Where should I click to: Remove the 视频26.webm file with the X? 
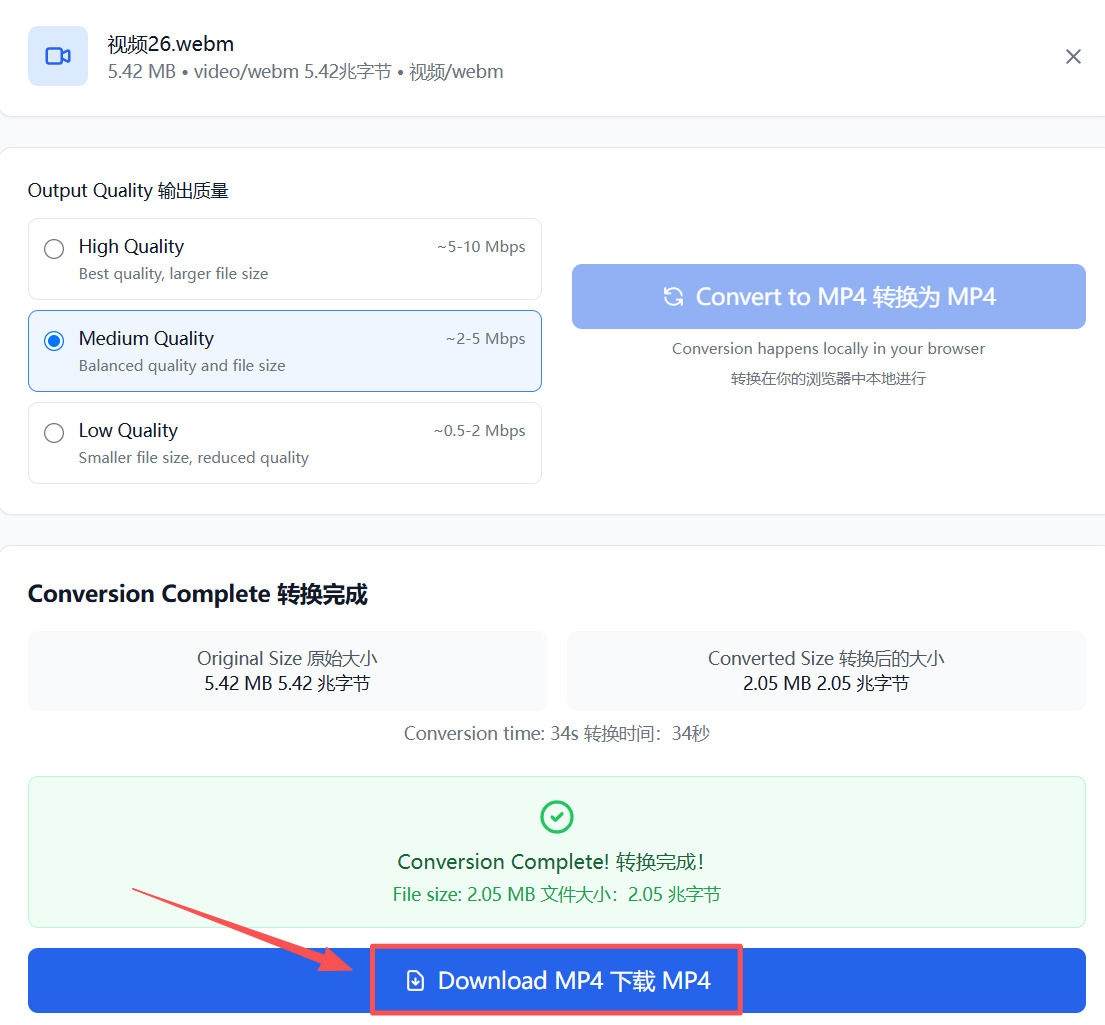coord(1073,56)
